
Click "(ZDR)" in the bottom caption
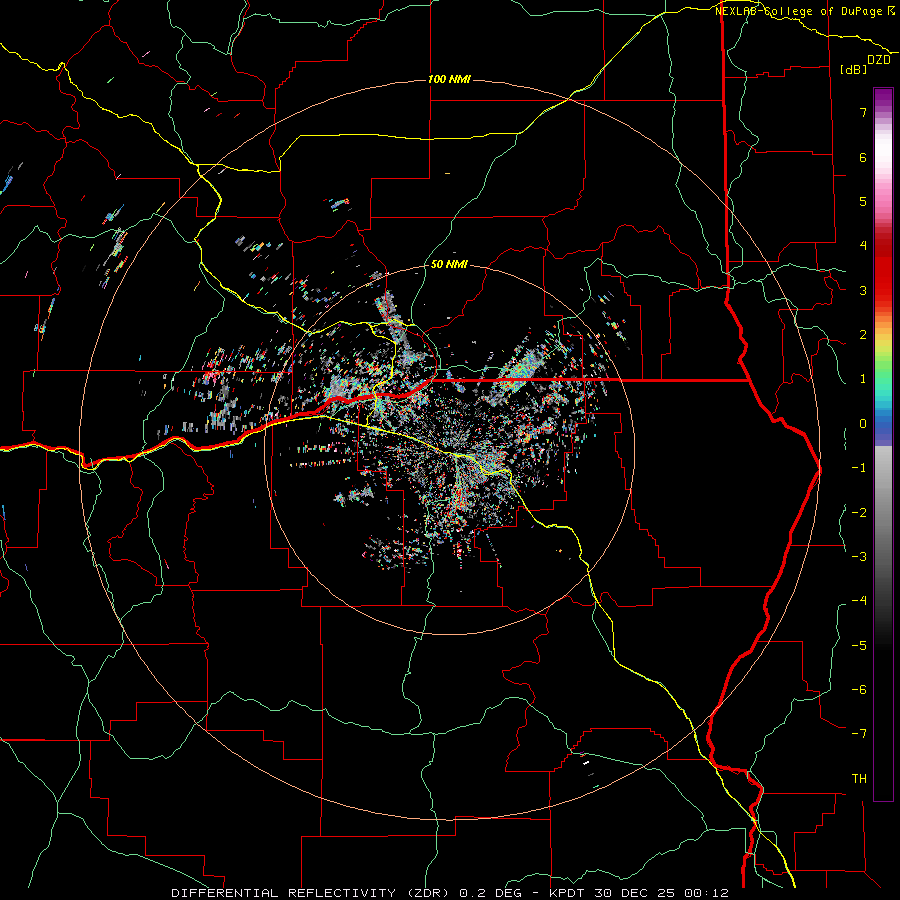pyautogui.click(x=428, y=893)
